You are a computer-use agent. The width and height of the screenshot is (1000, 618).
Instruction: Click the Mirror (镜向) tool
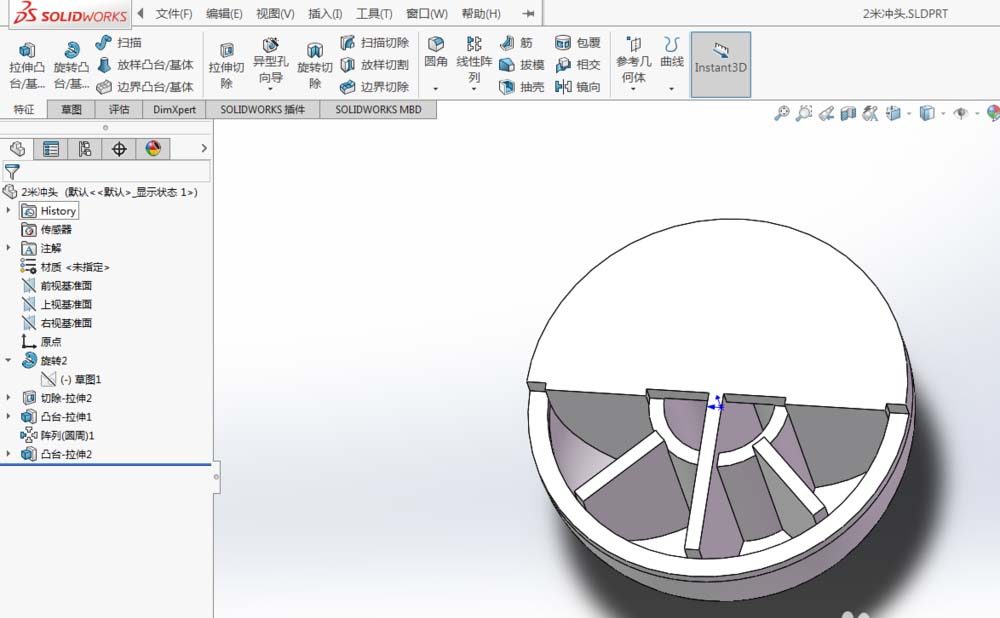coord(578,87)
